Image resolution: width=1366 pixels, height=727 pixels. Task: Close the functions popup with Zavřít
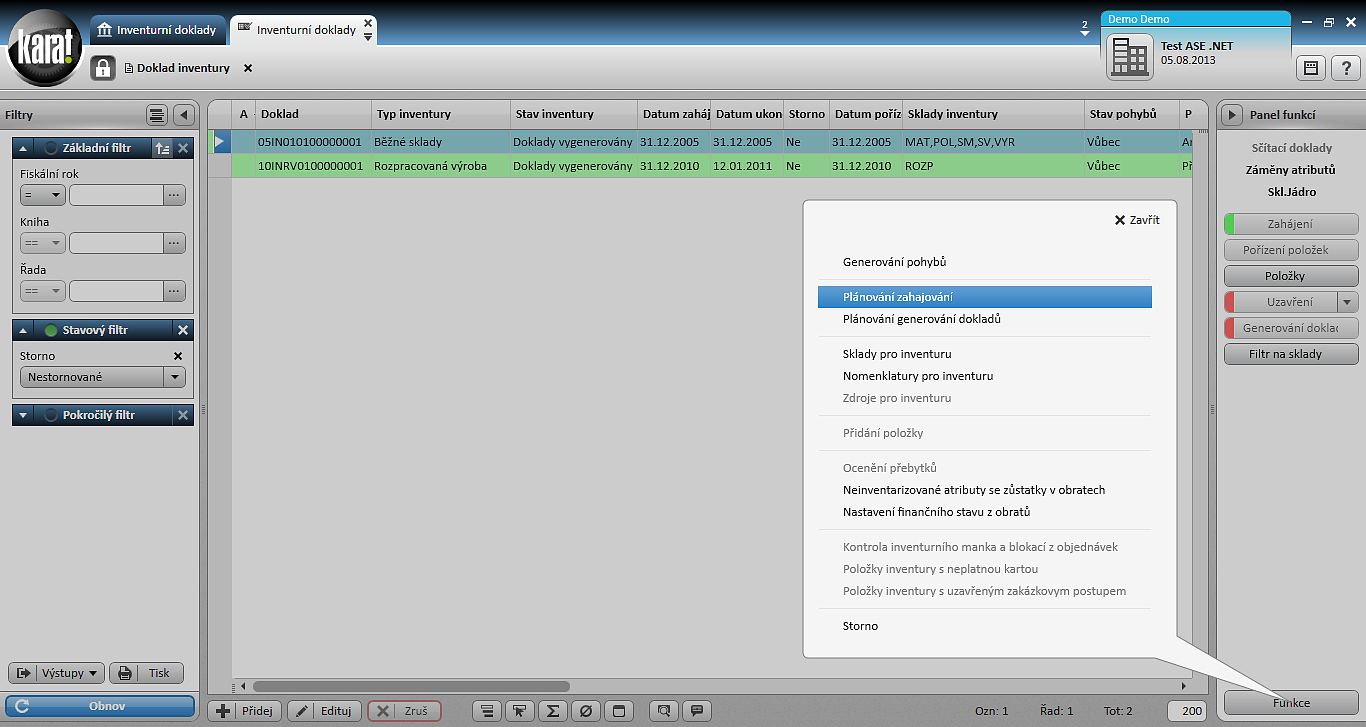[x=1137, y=220]
